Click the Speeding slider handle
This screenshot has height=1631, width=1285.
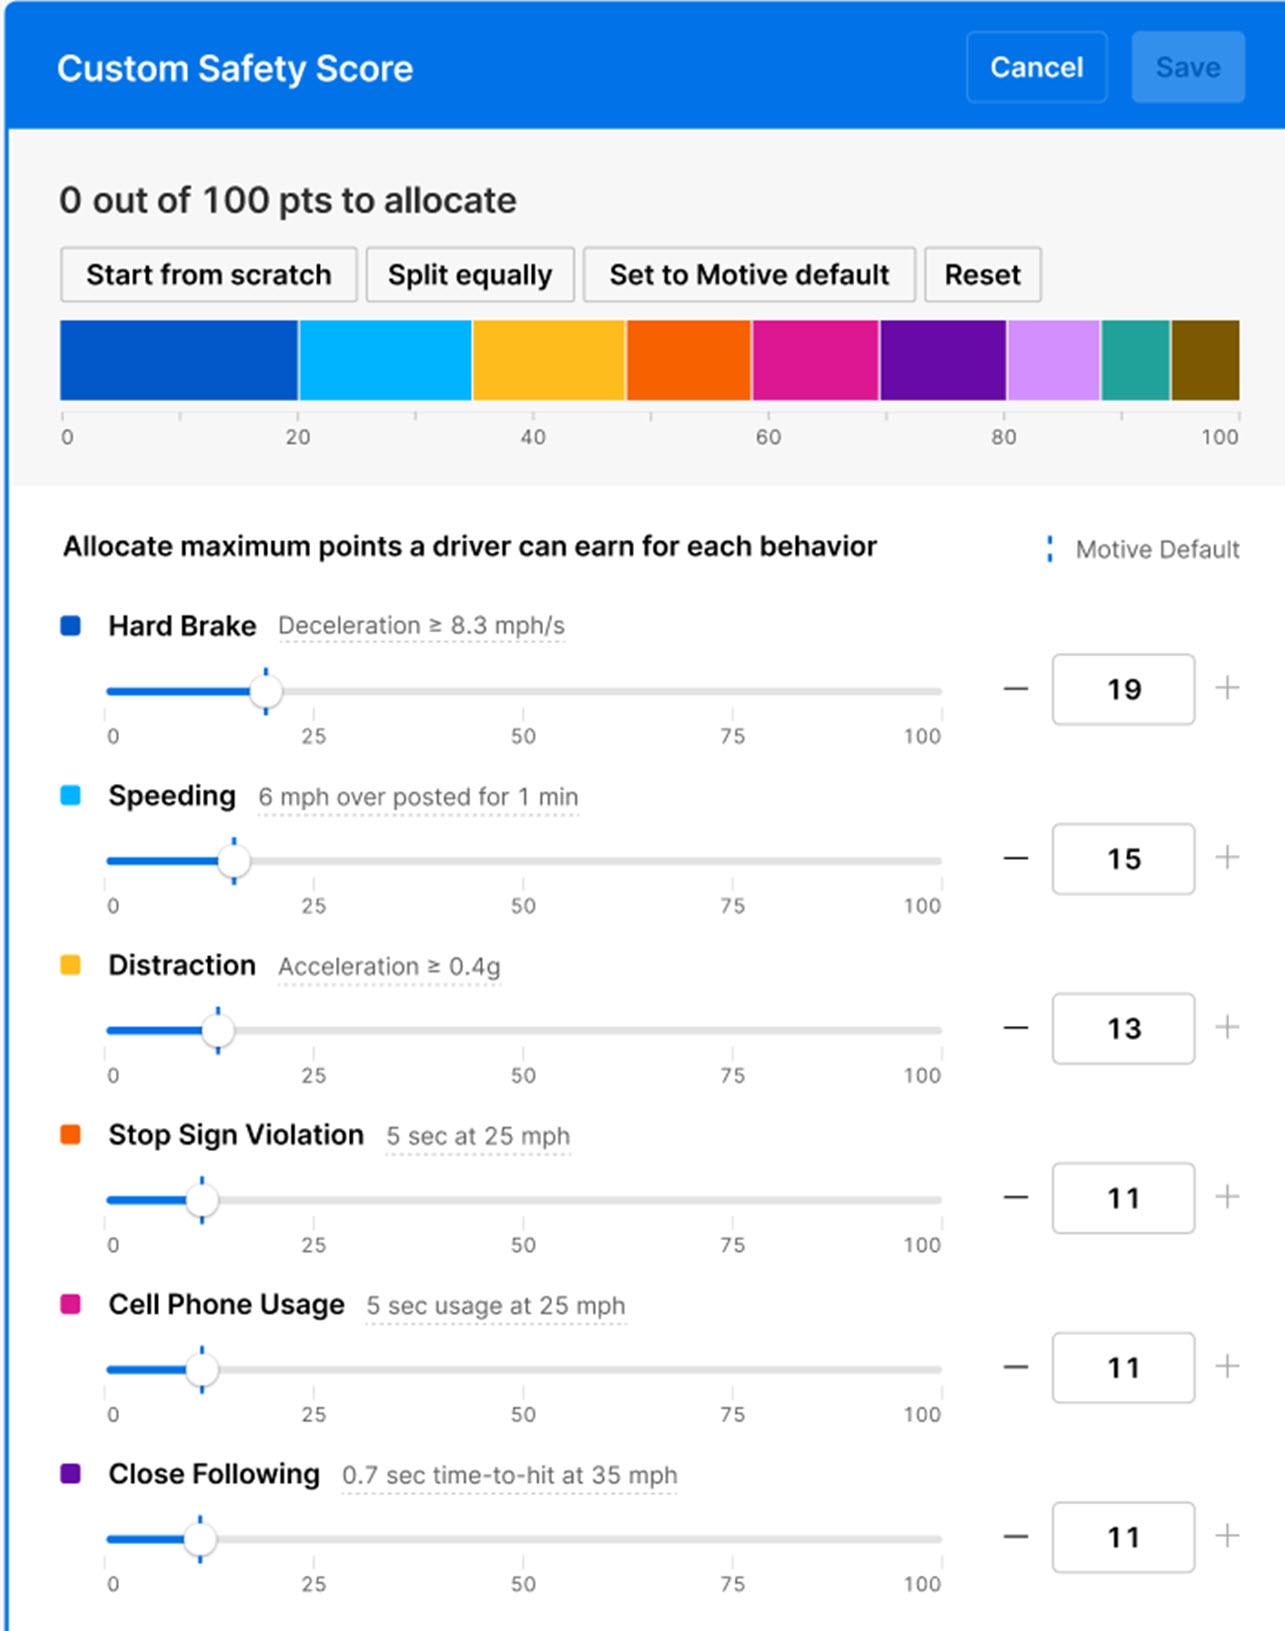coord(234,861)
